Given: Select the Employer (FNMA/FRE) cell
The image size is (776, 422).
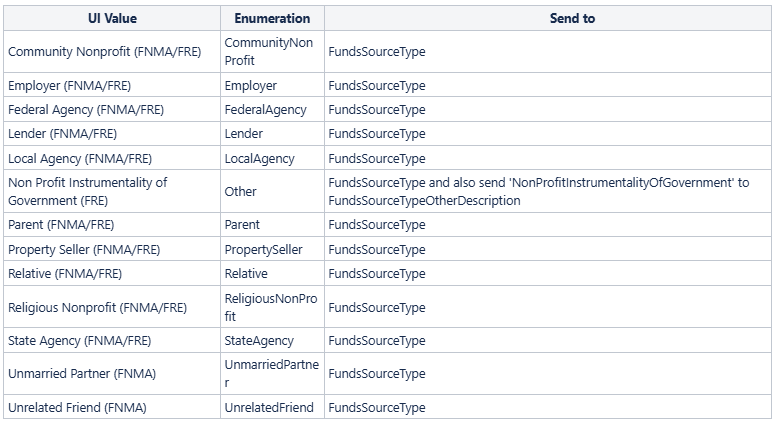Looking at the screenshot, I should (x=112, y=85).
